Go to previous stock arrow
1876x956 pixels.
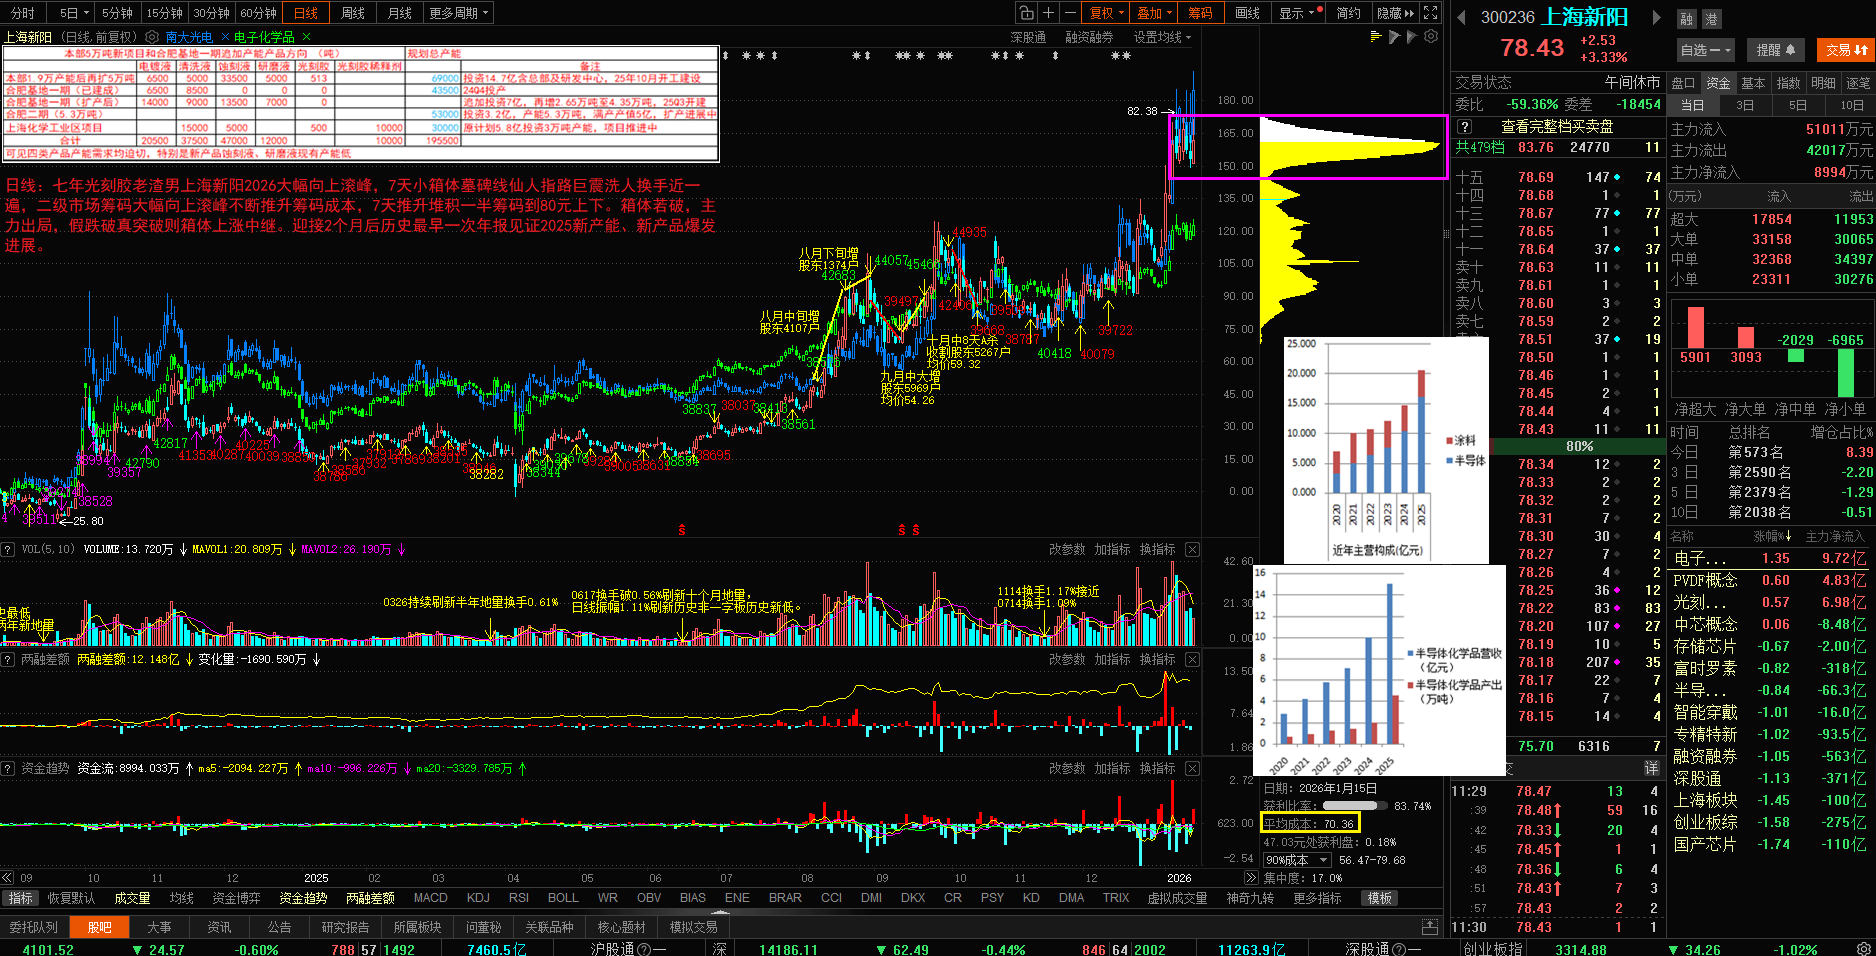point(1461,17)
